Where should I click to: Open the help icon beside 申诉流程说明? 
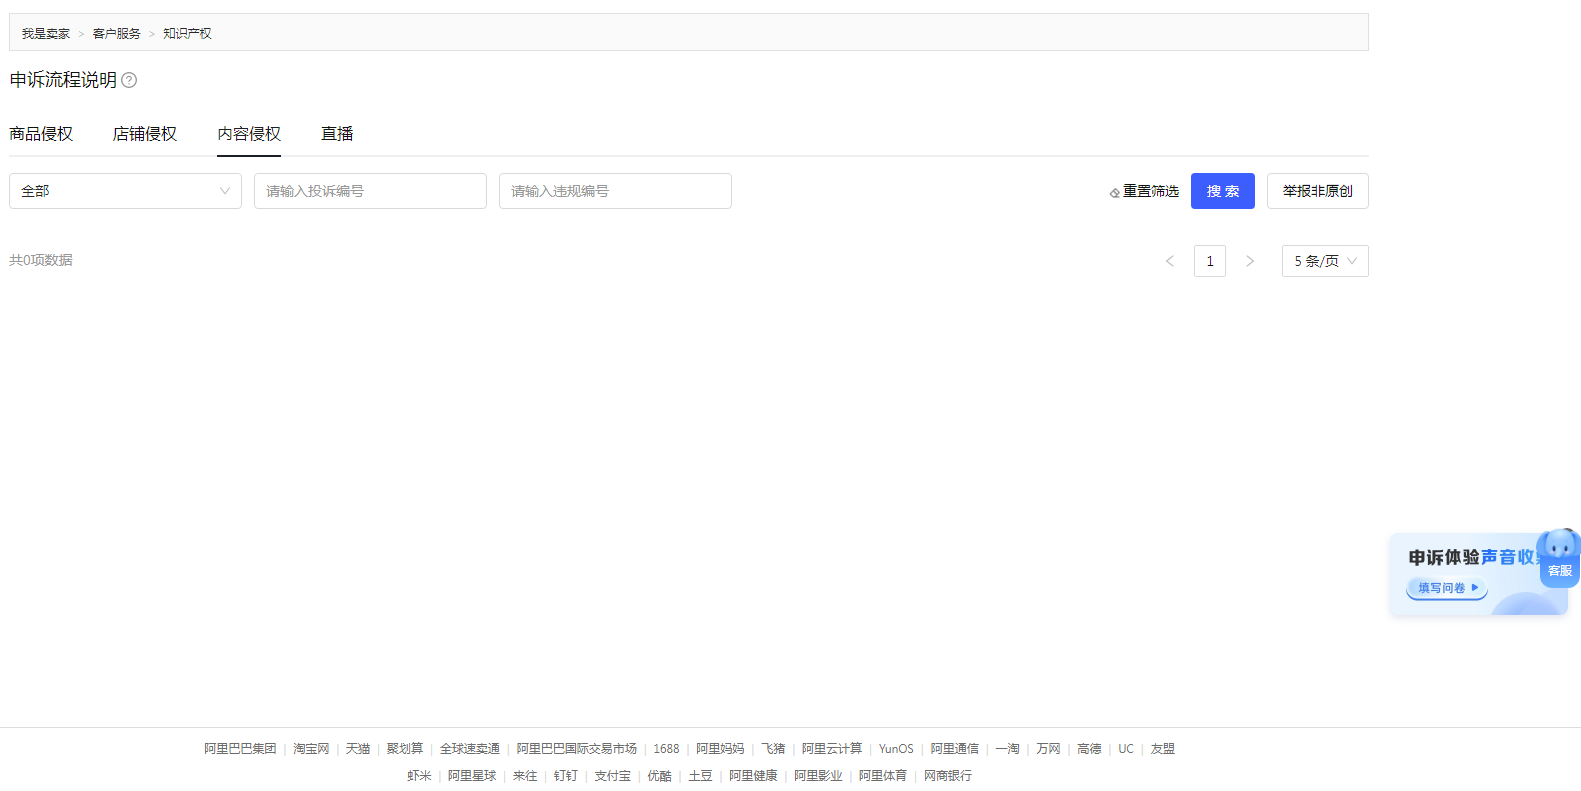pyautogui.click(x=129, y=80)
